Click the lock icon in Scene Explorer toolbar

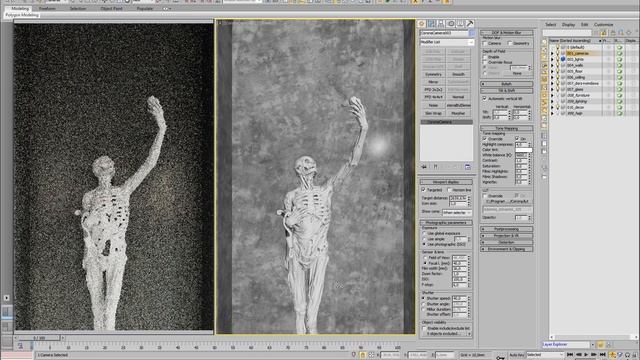(x=604, y=33)
